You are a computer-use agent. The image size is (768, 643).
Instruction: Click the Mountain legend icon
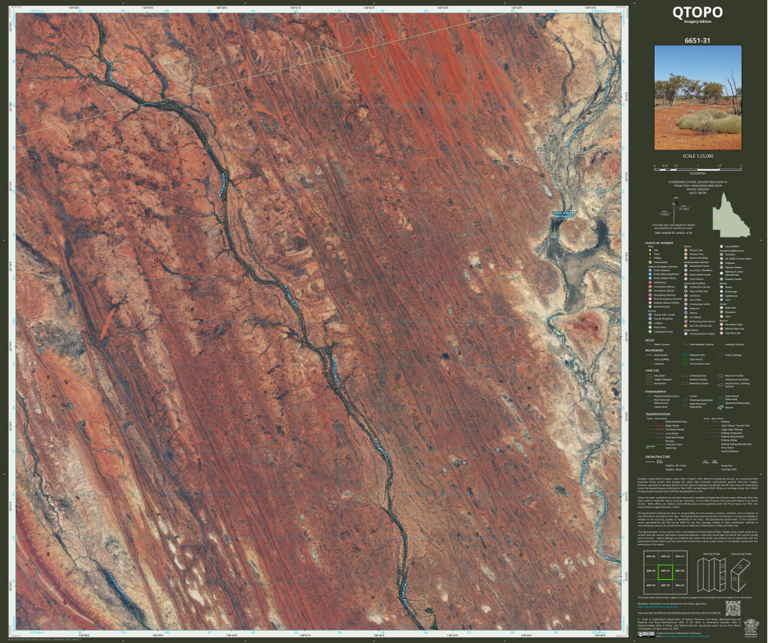click(721, 312)
